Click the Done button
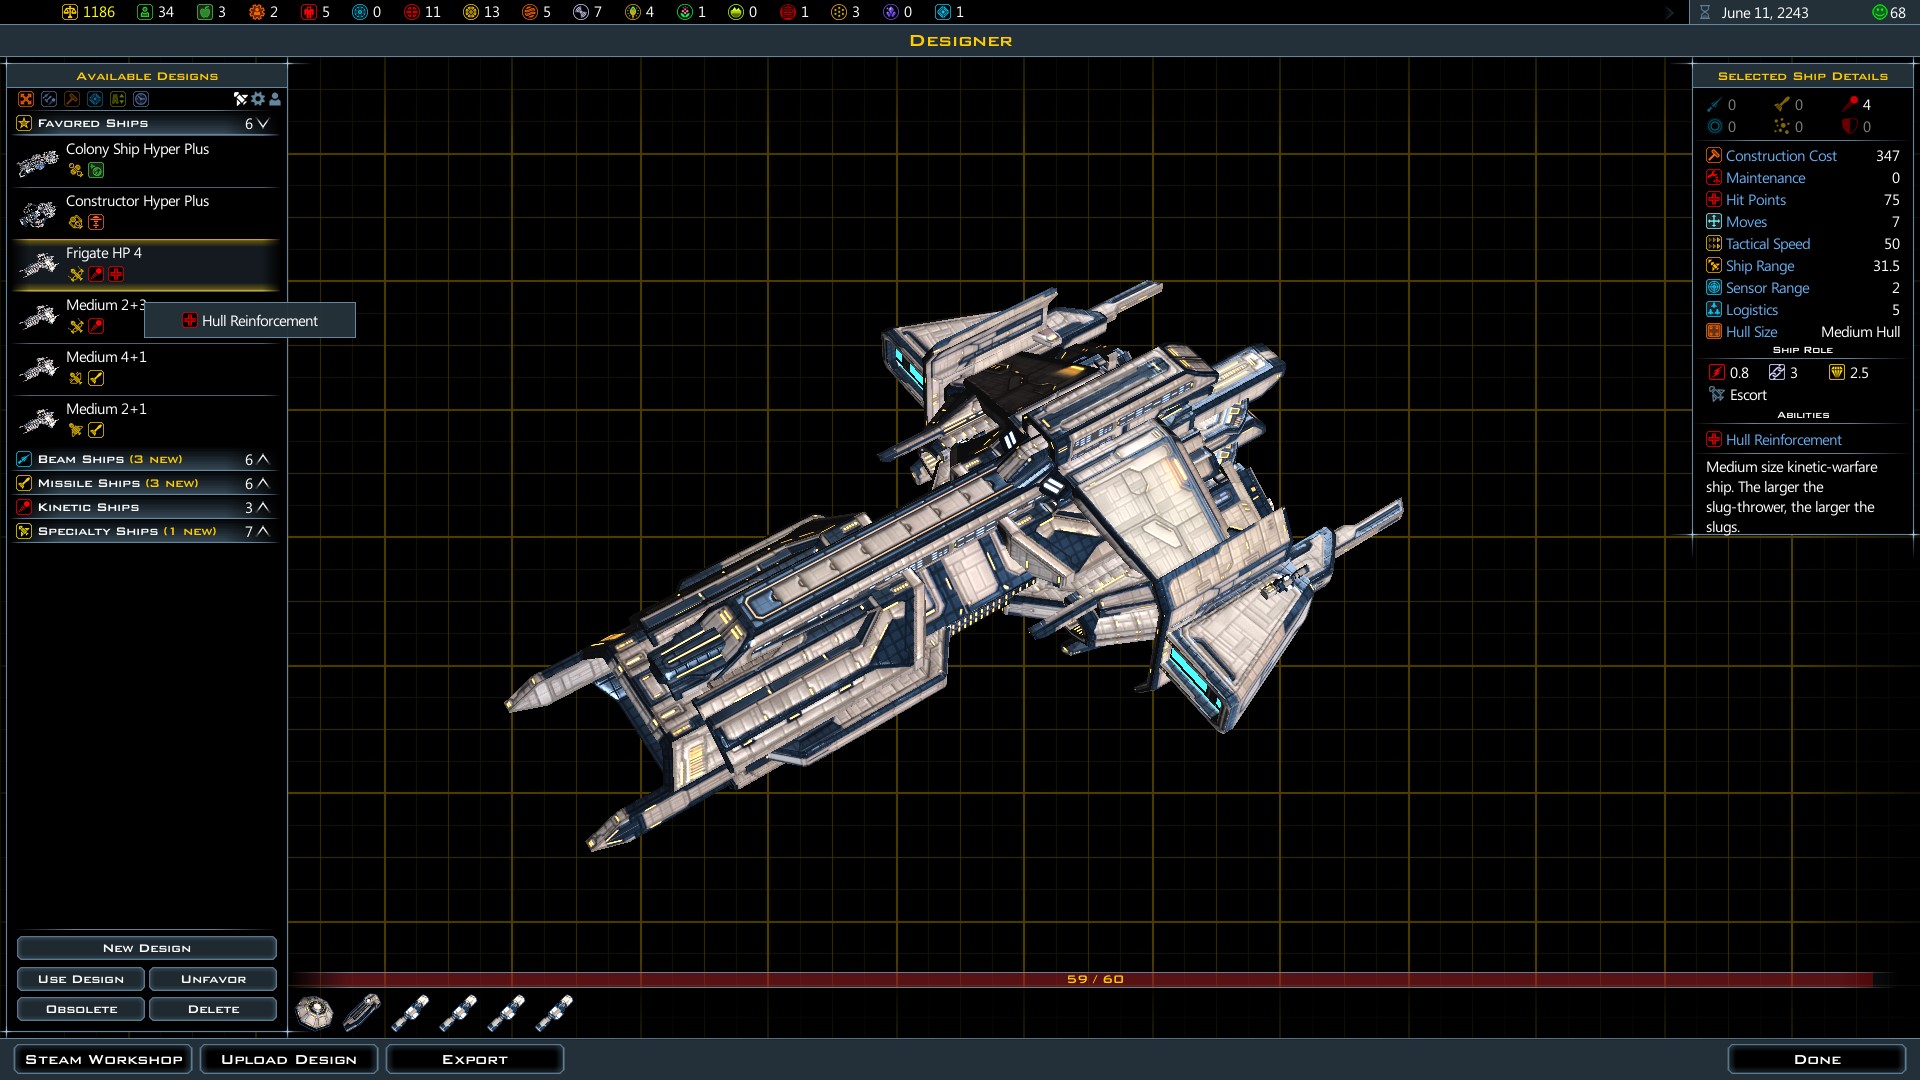This screenshot has width=1920, height=1080. (x=1816, y=1059)
